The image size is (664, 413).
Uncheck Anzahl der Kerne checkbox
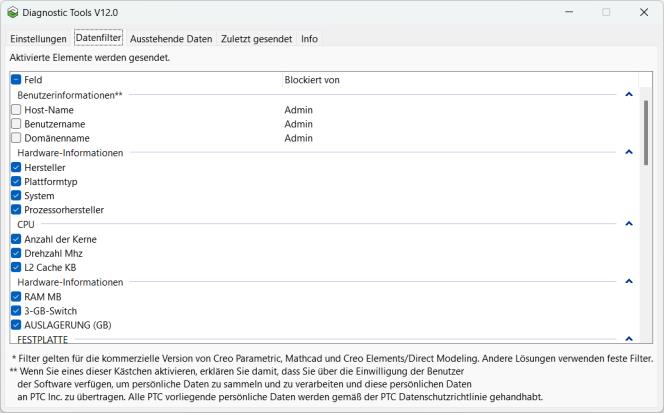[x=16, y=239]
